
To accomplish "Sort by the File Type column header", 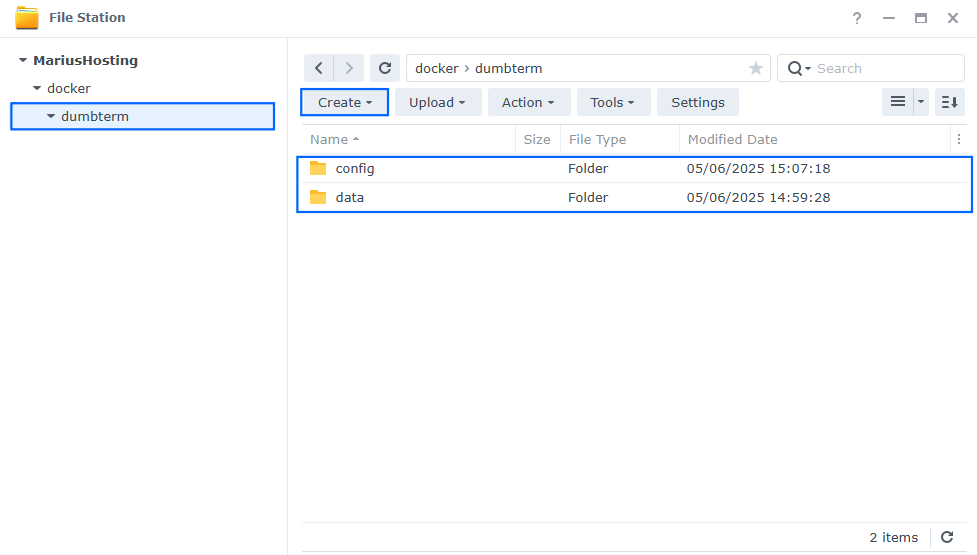I will click(x=619, y=140).
